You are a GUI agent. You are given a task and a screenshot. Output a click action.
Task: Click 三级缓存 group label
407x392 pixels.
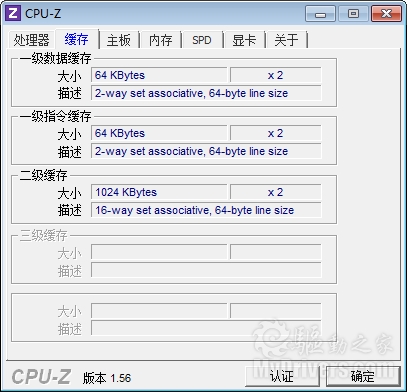tap(43, 236)
